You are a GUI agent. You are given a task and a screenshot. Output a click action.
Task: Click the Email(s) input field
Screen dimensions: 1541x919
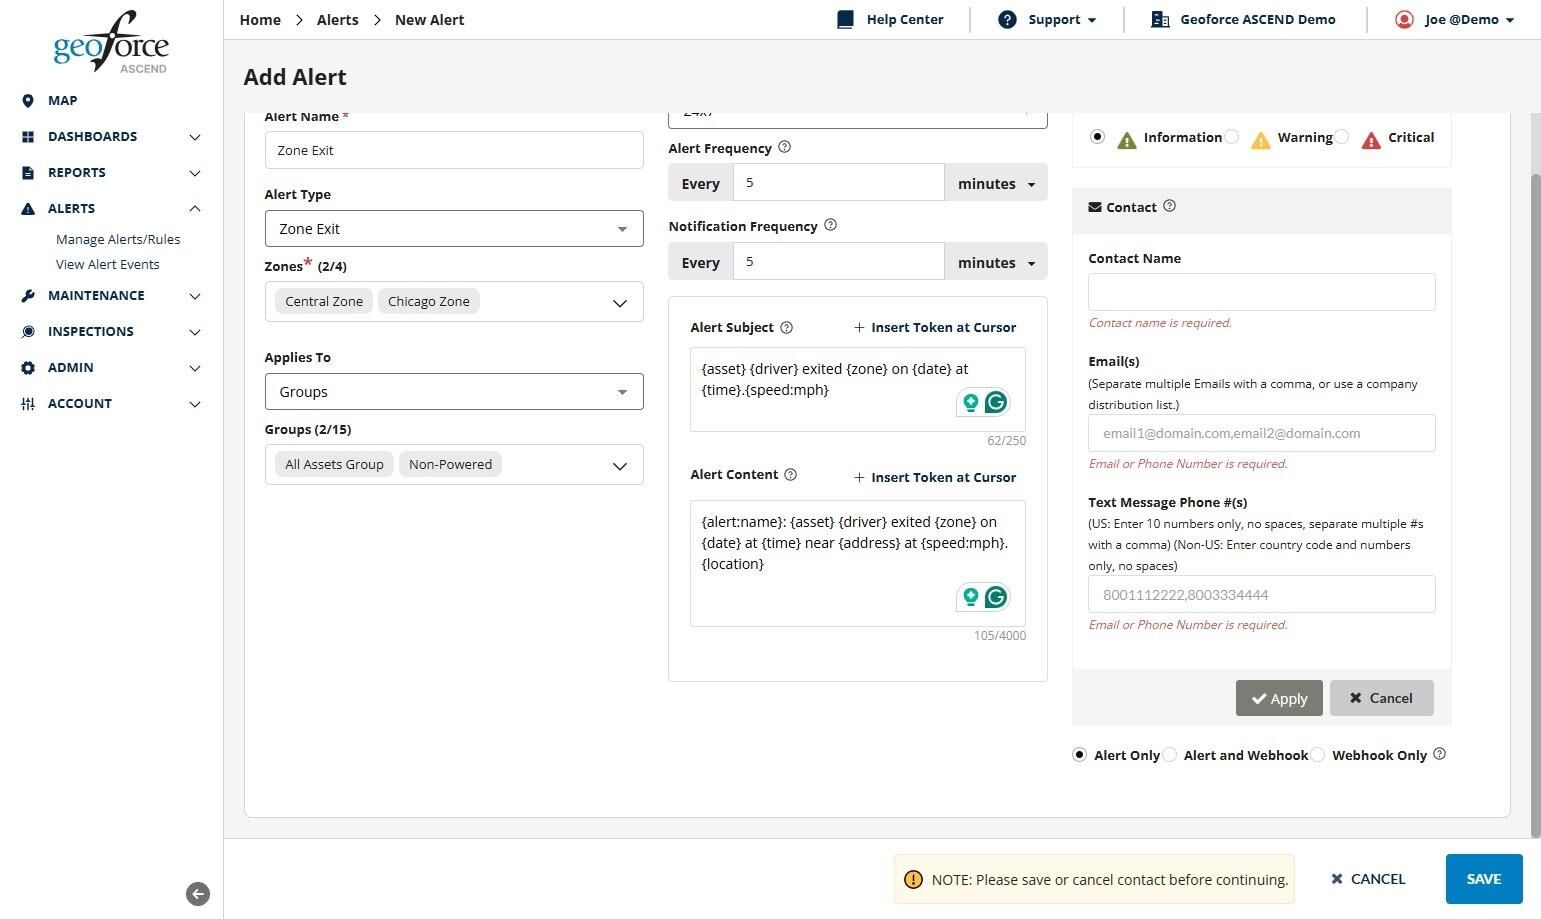(x=1262, y=433)
